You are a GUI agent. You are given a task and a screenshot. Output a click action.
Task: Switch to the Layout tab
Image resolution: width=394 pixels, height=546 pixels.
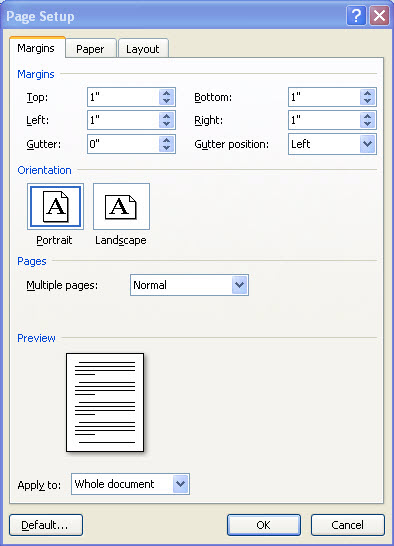tap(143, 49)
